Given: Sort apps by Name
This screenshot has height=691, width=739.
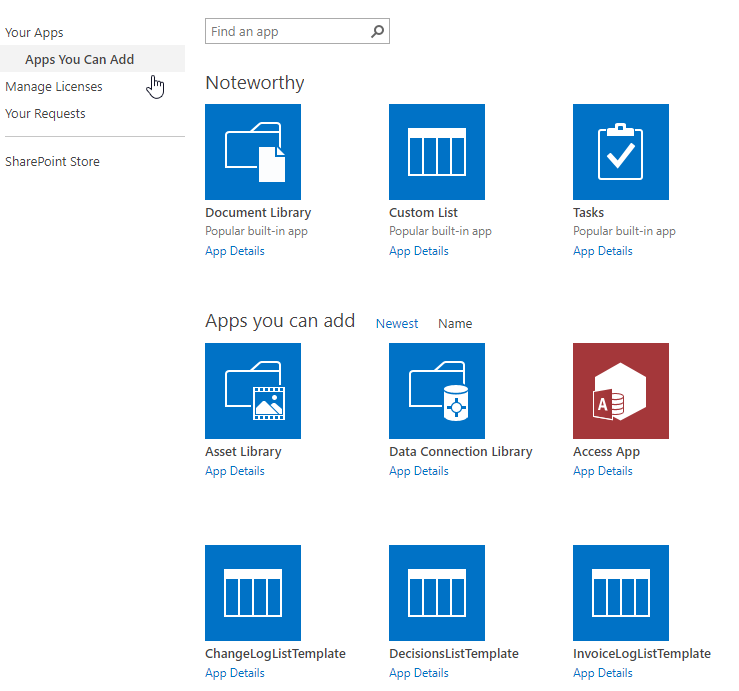Looking at the screenshot, I should [455, 323].
